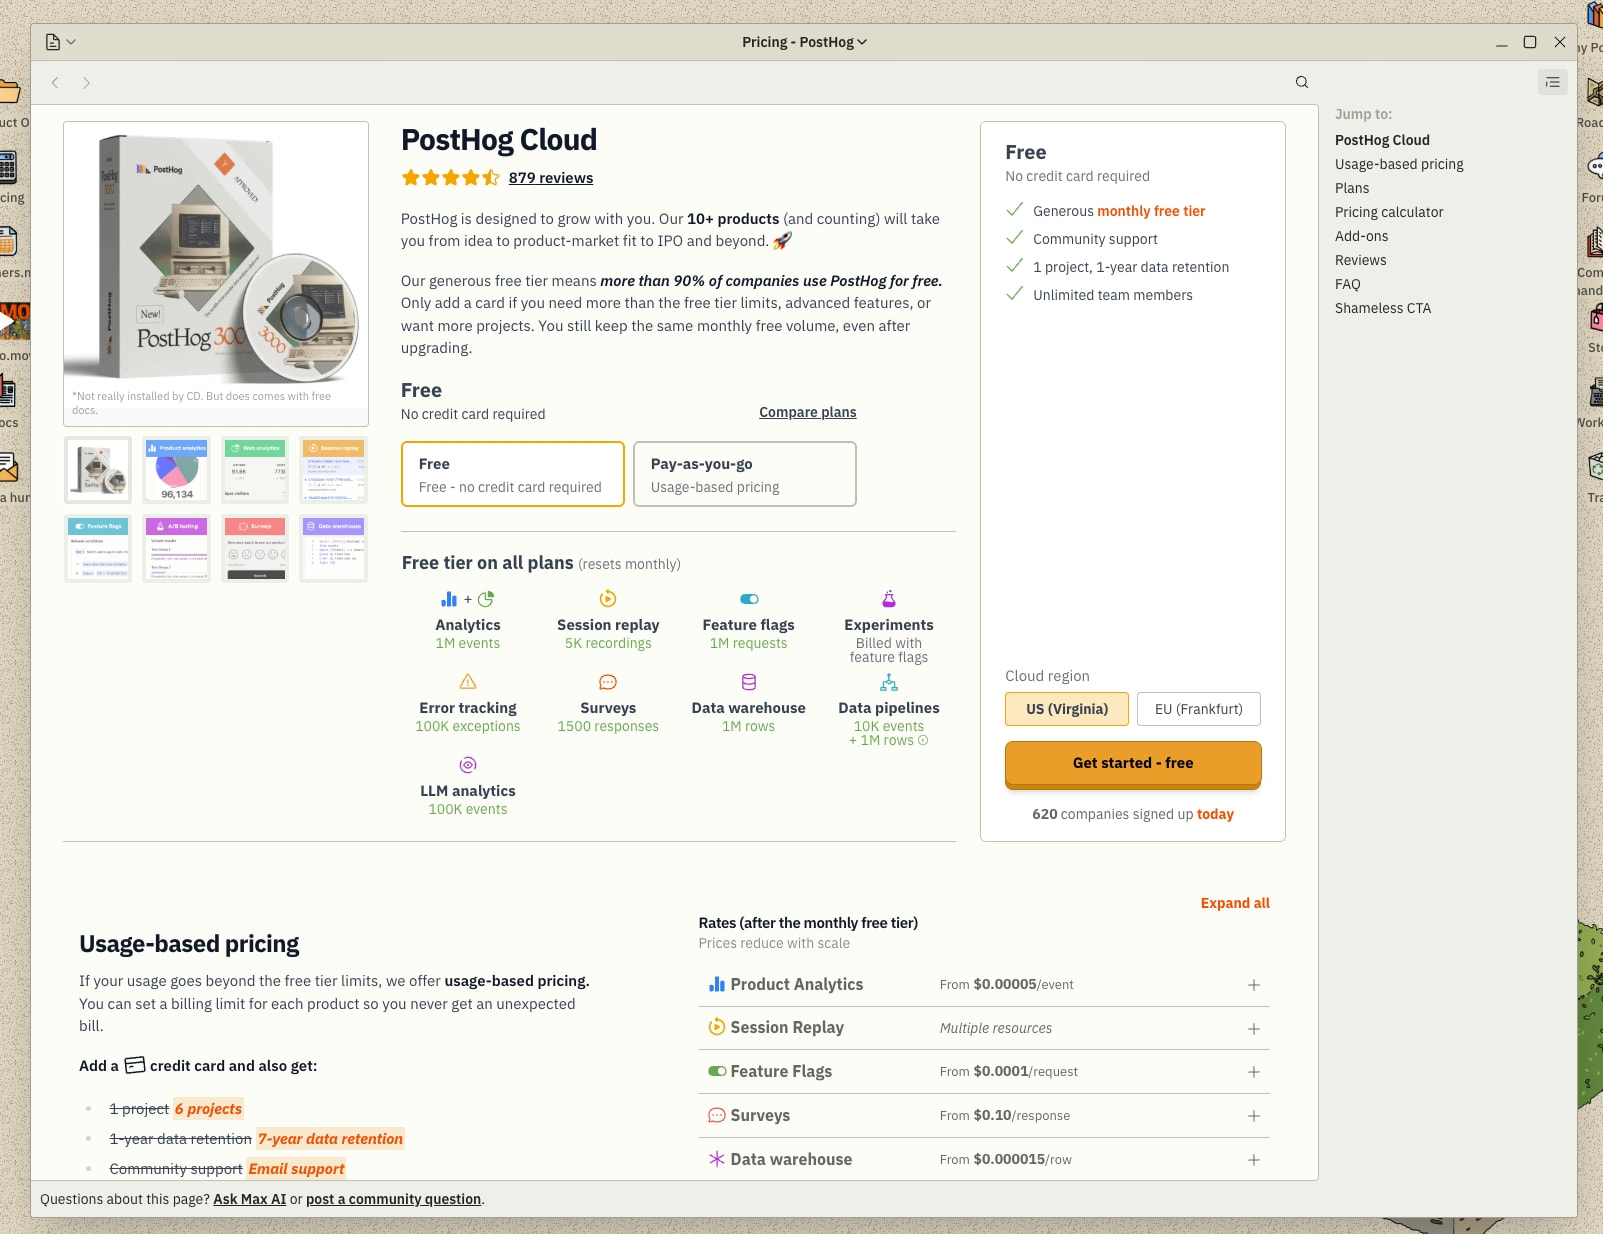Viewport: 1603px width, 1234px height.
Task: Click Ask Max AI link
Action: pyautogui.click(x=250, y=1199)
